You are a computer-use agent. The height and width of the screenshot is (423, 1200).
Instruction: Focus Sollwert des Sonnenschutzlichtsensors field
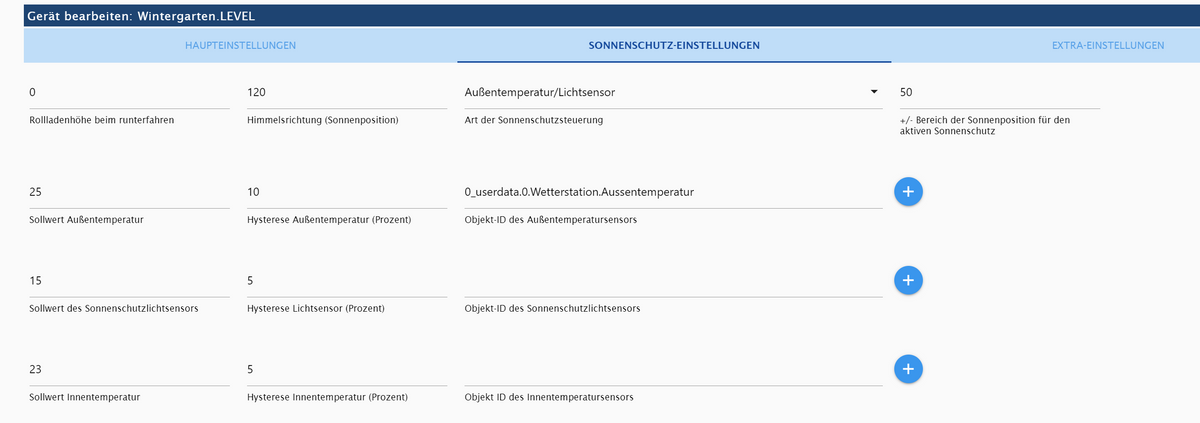coord(130,281)
